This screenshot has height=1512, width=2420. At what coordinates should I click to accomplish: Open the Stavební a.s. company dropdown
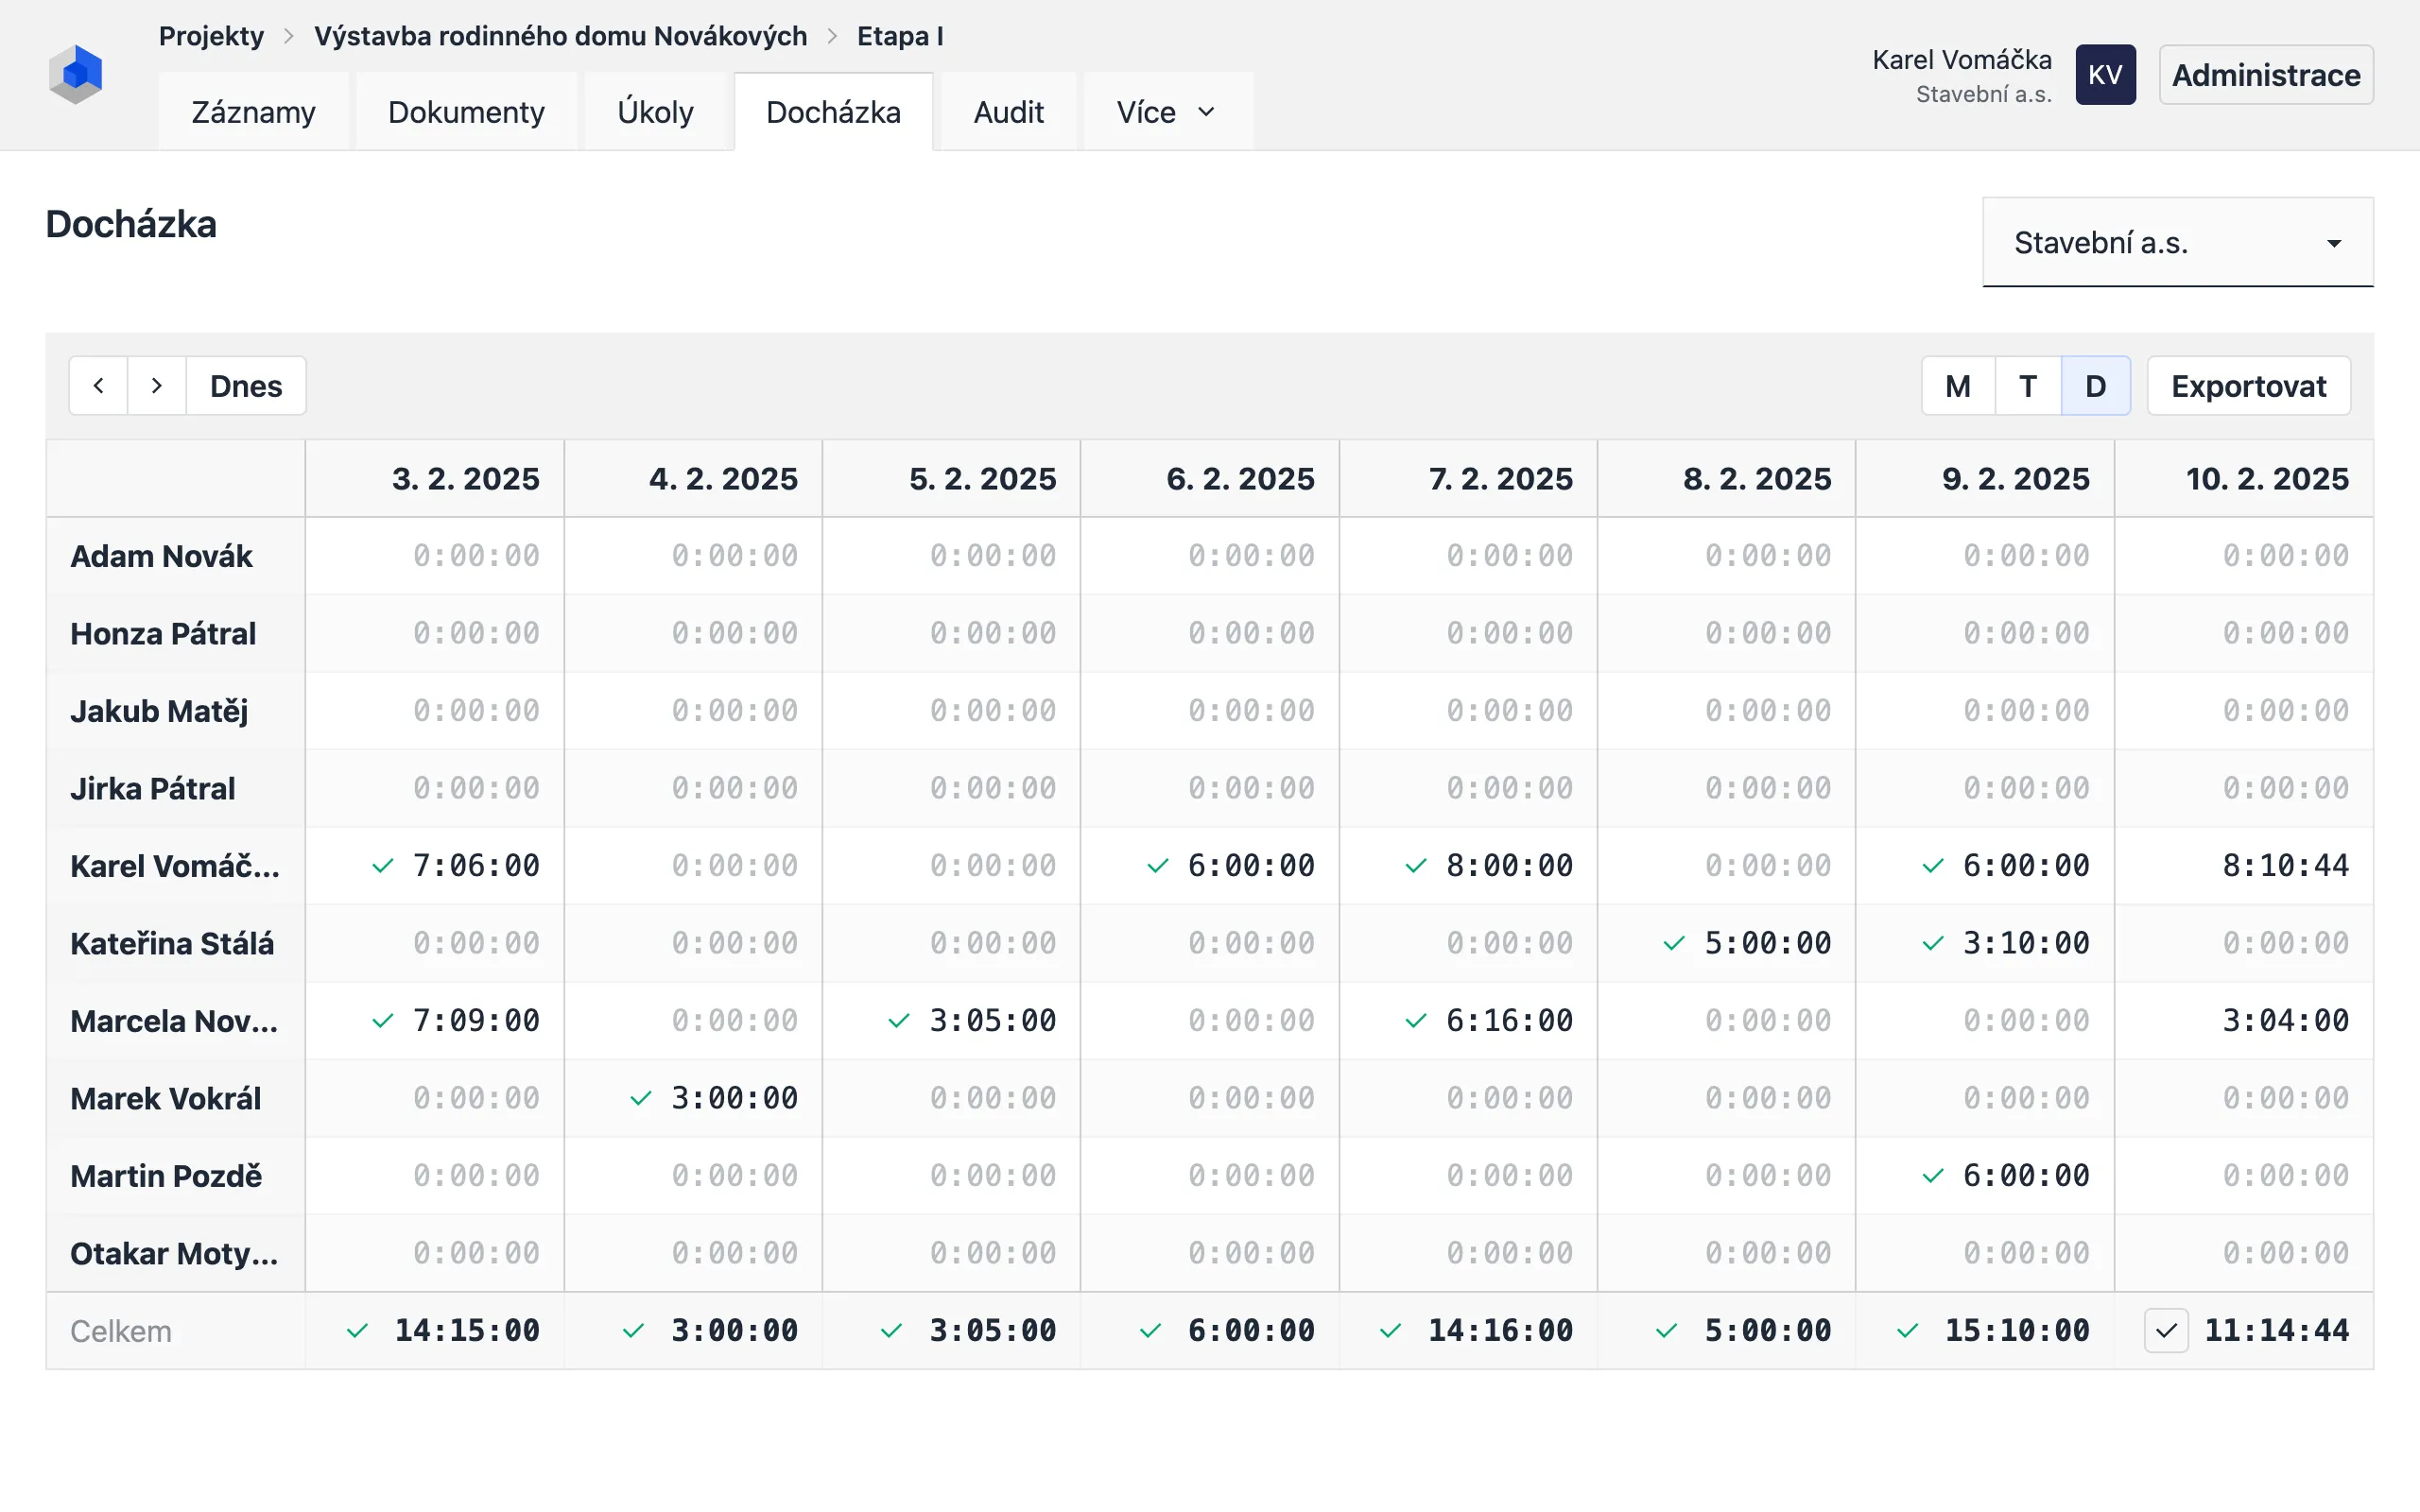2178,242
